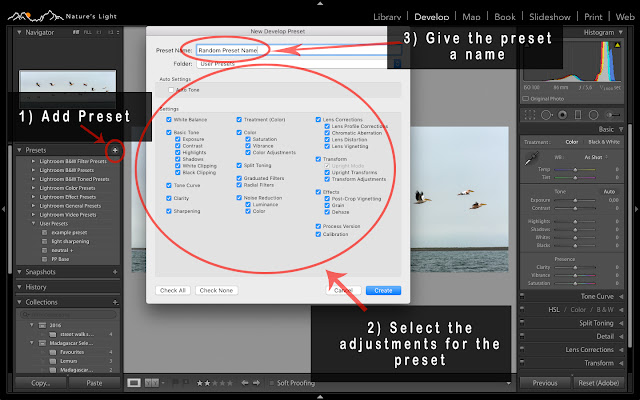Hide left panels with side arrow

pos(3,209)
